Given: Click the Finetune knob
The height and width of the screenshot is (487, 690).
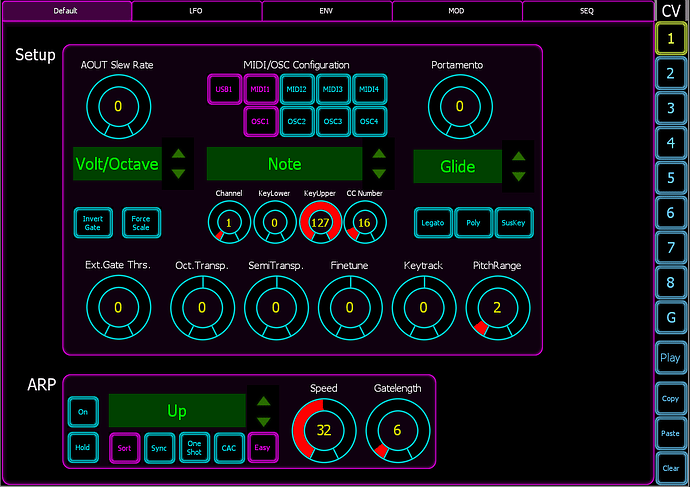Looking at the screenshot, I should [x=350, y=308].
